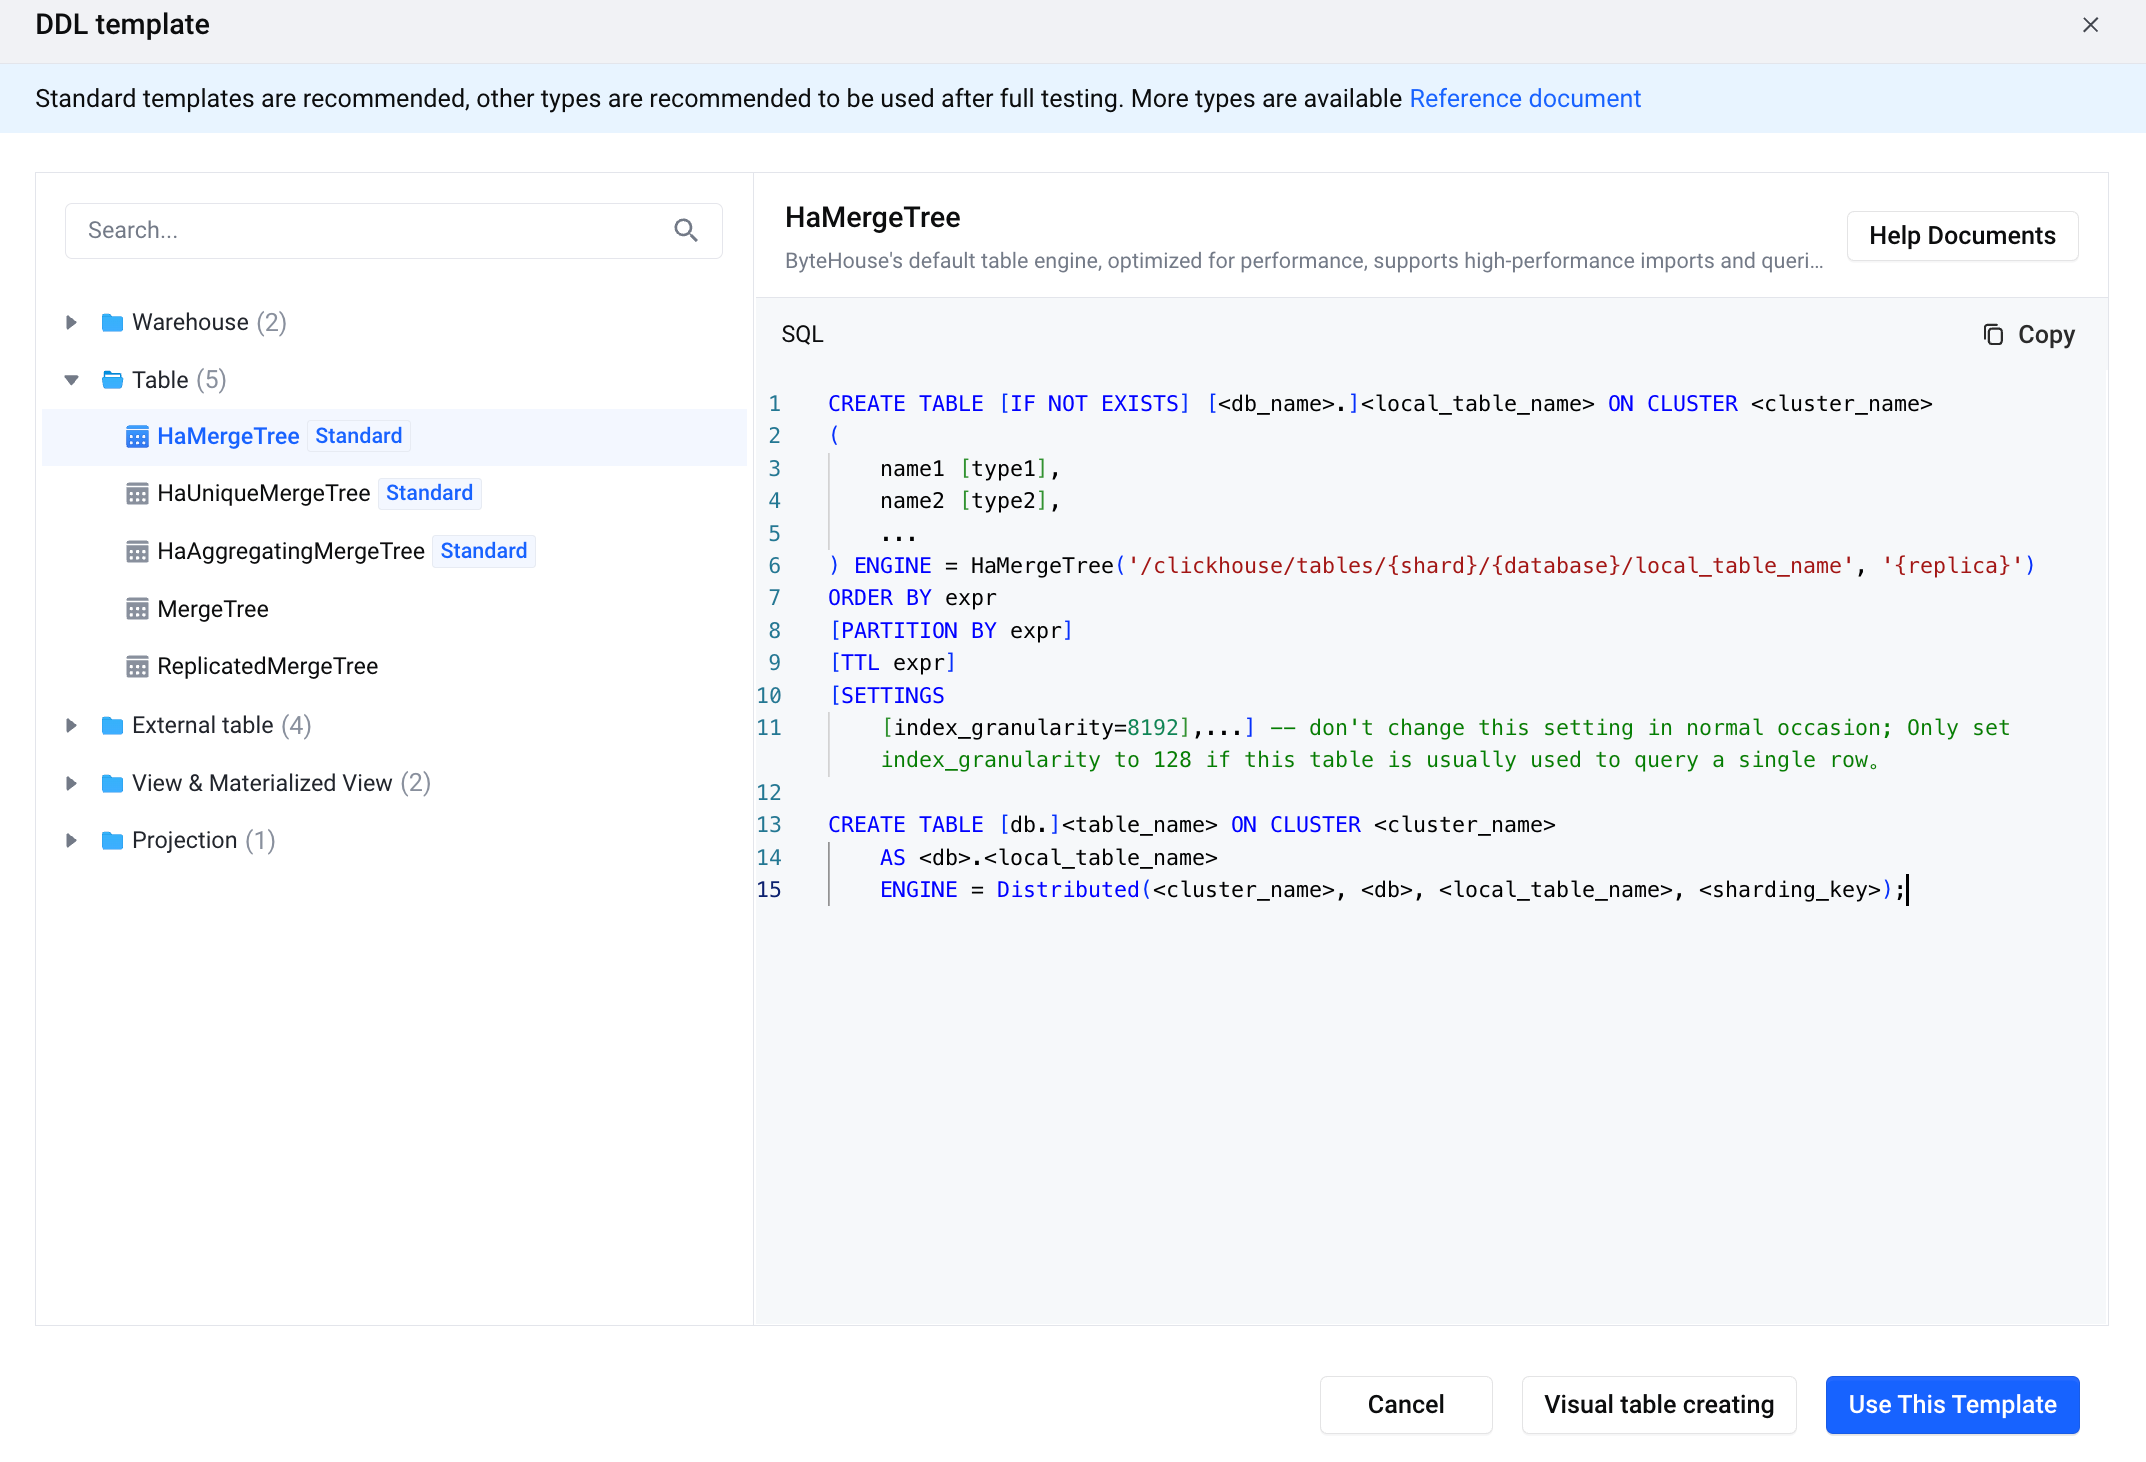Focus the template Search field
This screenshot has width=2146, height=1462.
370,231
